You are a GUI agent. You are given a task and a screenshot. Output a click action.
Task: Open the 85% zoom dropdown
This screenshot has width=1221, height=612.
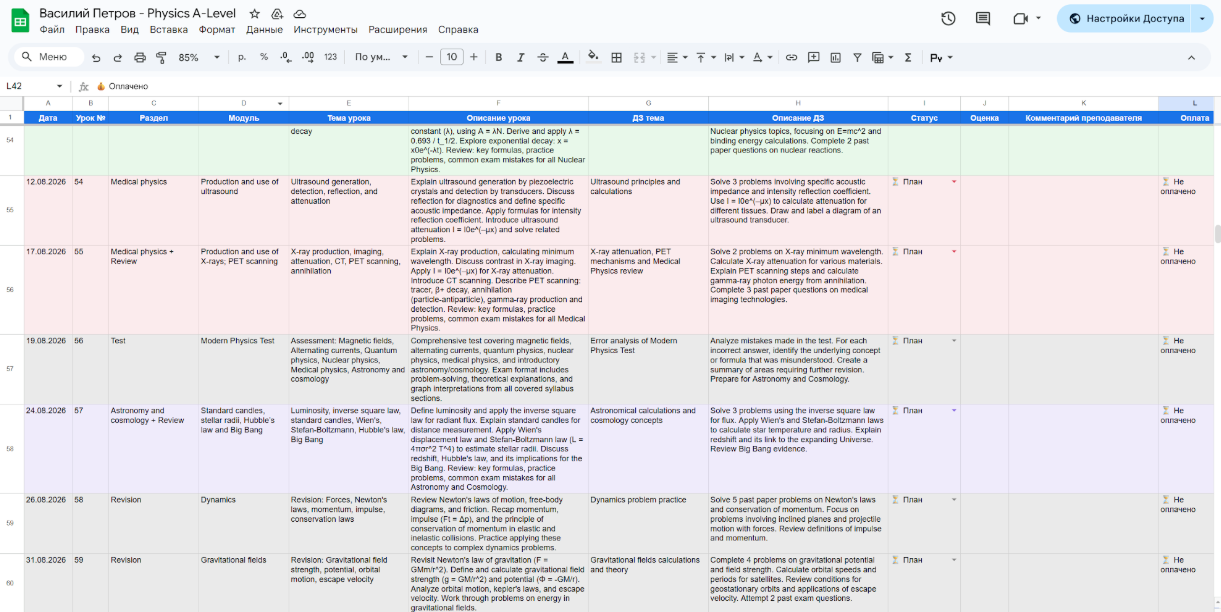(199, 57)
